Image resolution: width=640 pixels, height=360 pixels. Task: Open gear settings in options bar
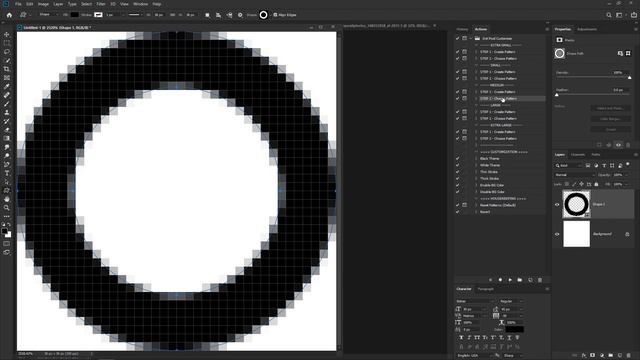coord(240,15)
